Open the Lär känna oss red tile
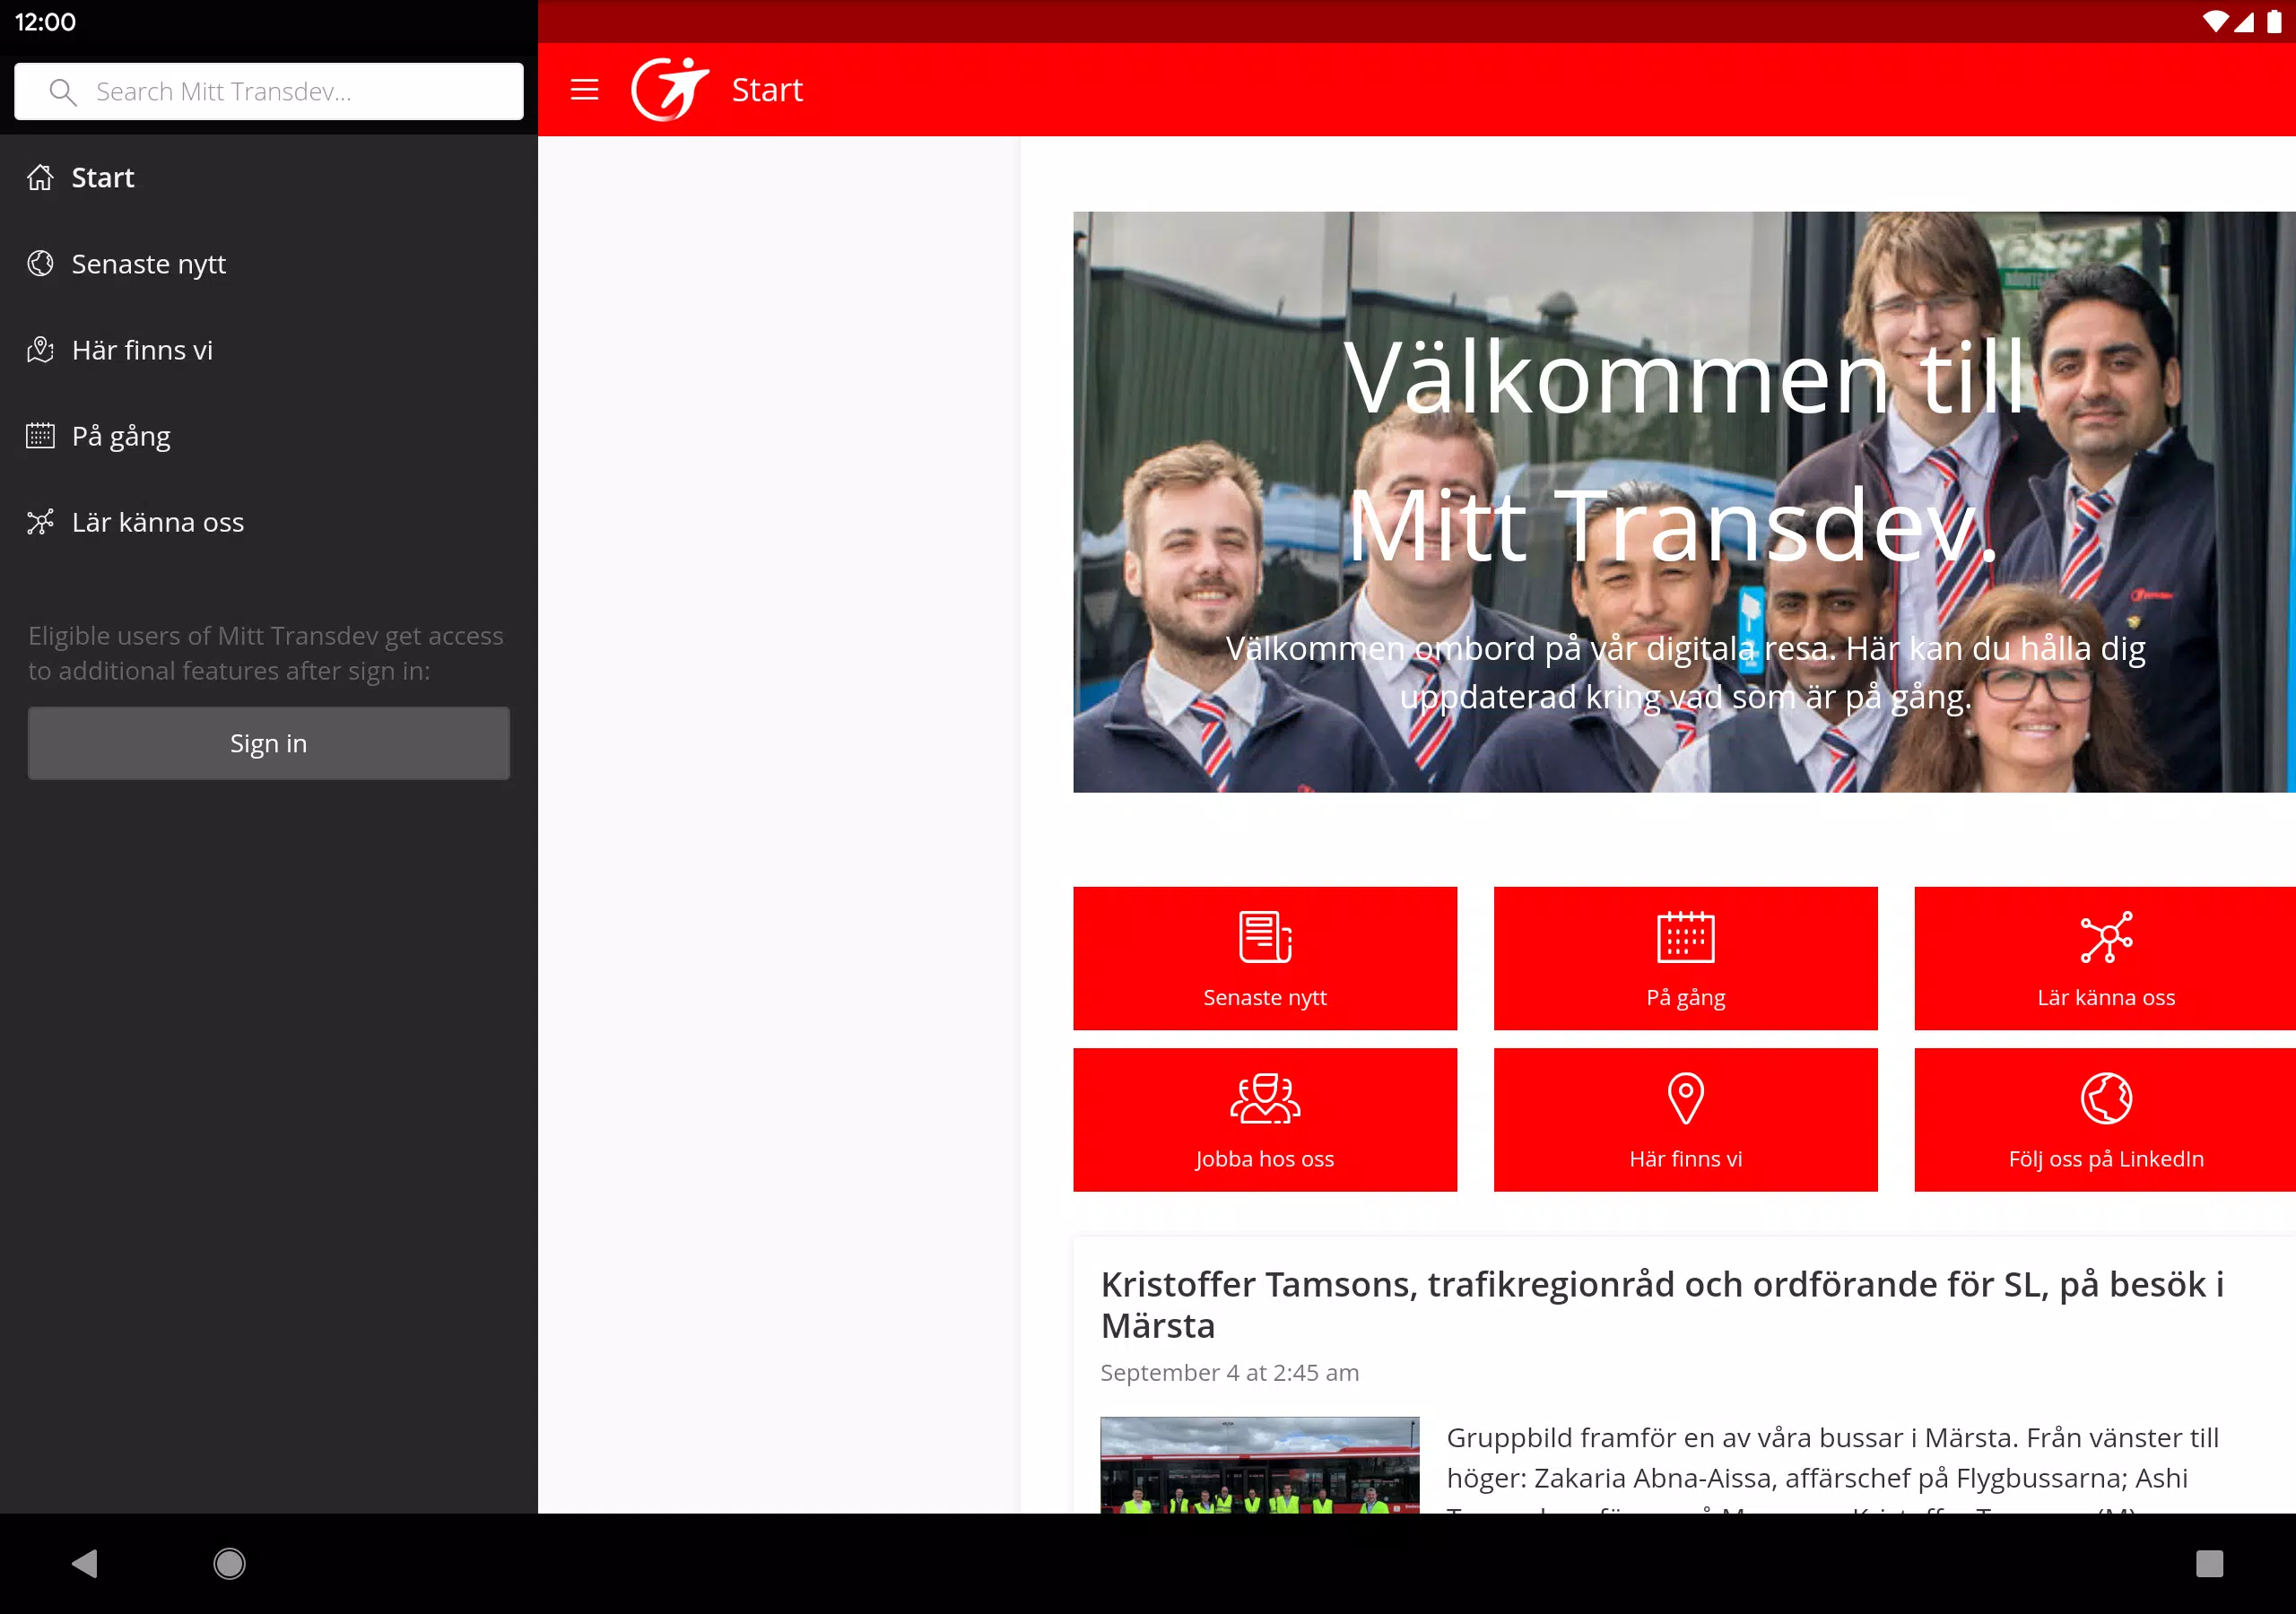This screenshot has height=1614, width=2296. [2105, 958]
